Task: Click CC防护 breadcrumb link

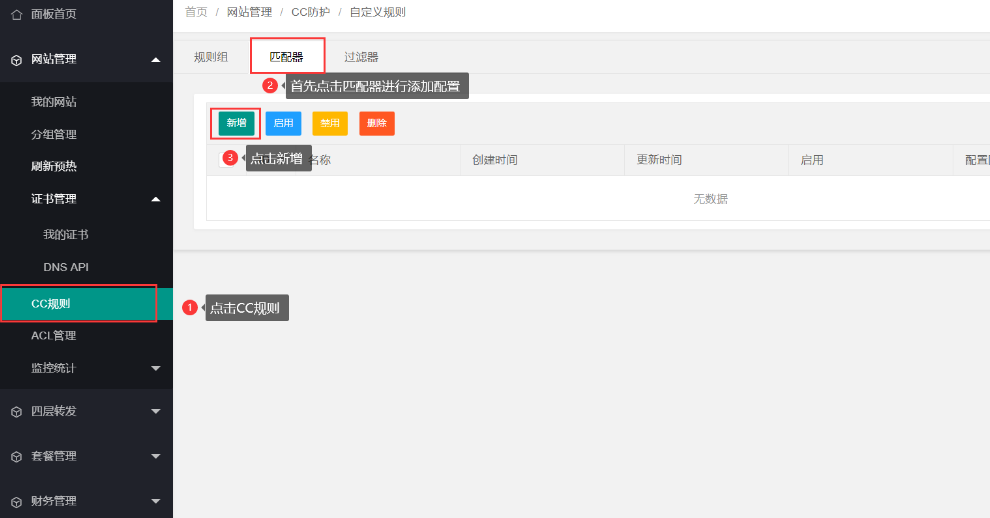Action: click(311, 12)
